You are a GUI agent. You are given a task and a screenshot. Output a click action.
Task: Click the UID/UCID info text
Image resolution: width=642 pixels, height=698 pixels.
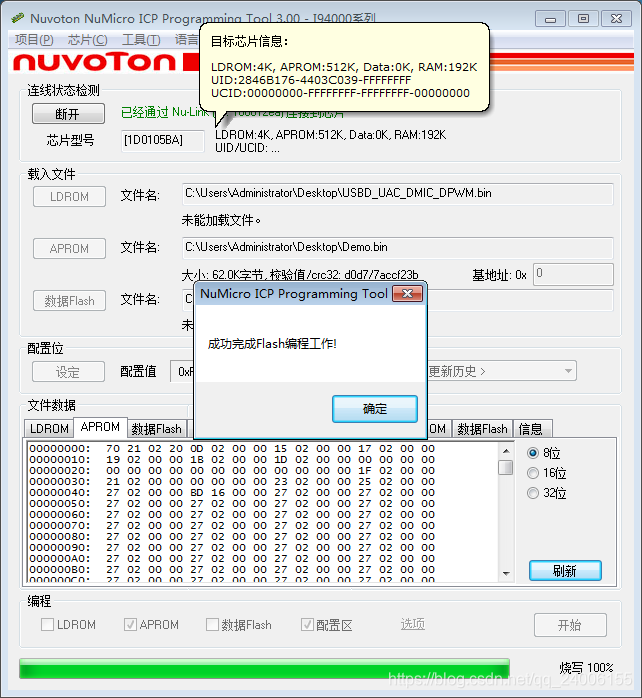(x=248, y=148)
